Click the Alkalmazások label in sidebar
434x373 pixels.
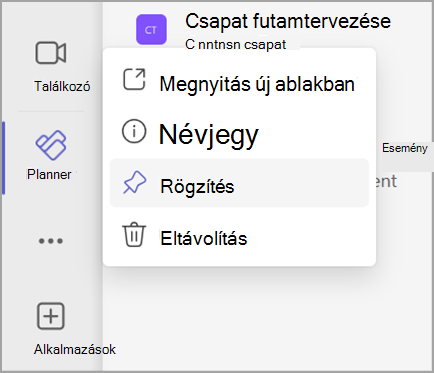(75, 349)
